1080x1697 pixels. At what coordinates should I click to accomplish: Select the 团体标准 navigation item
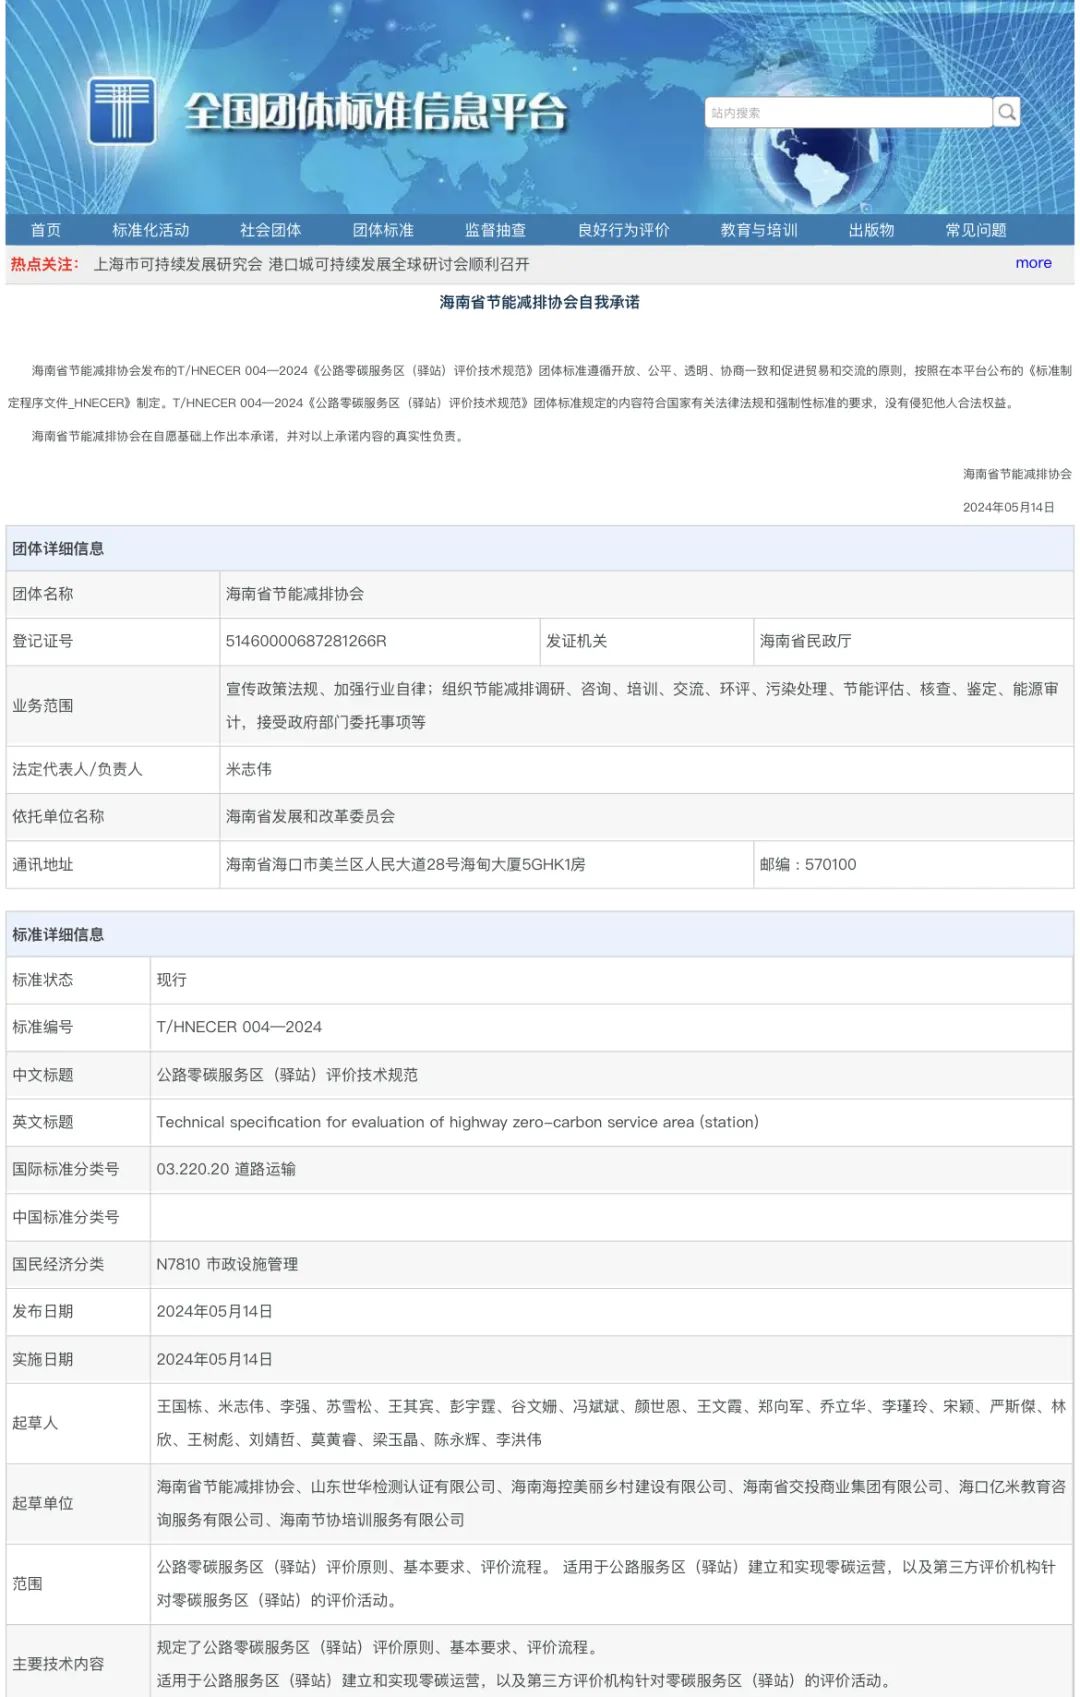[383, 230]
